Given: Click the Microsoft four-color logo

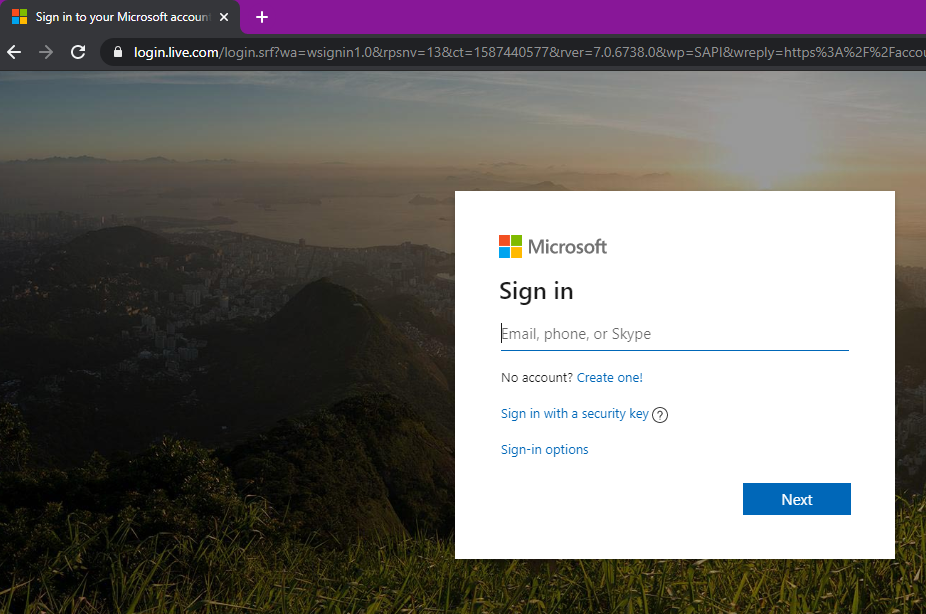Looking at the screenshot, I should tap(510, 247).
